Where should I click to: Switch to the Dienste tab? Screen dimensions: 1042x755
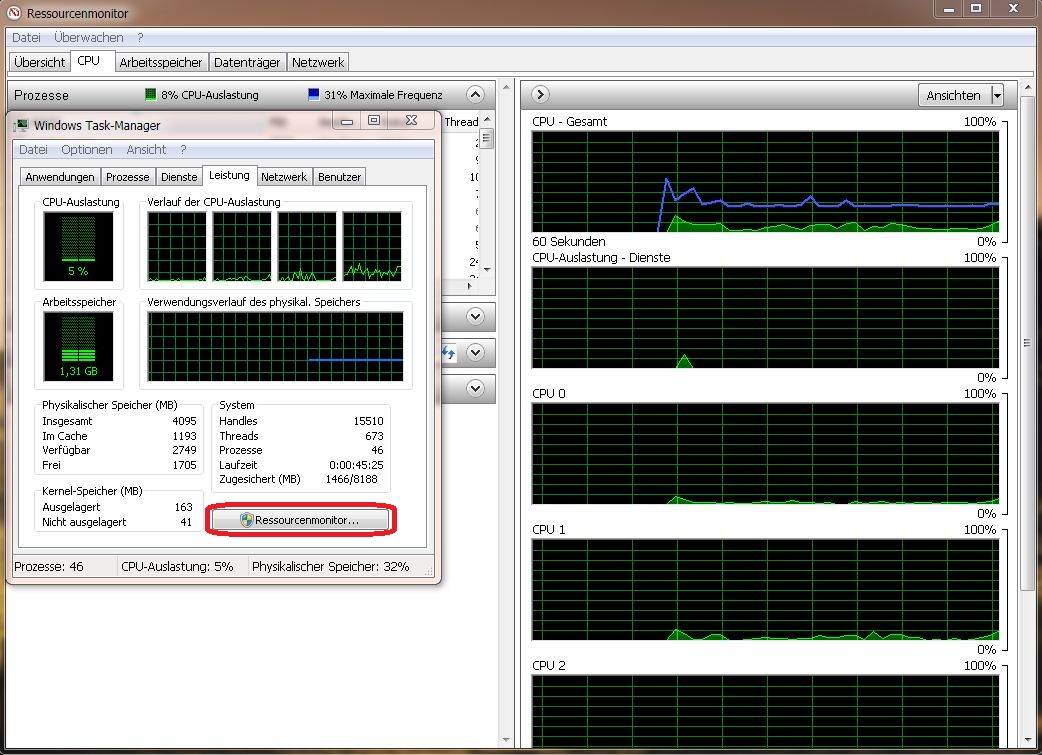coord(179,177)
